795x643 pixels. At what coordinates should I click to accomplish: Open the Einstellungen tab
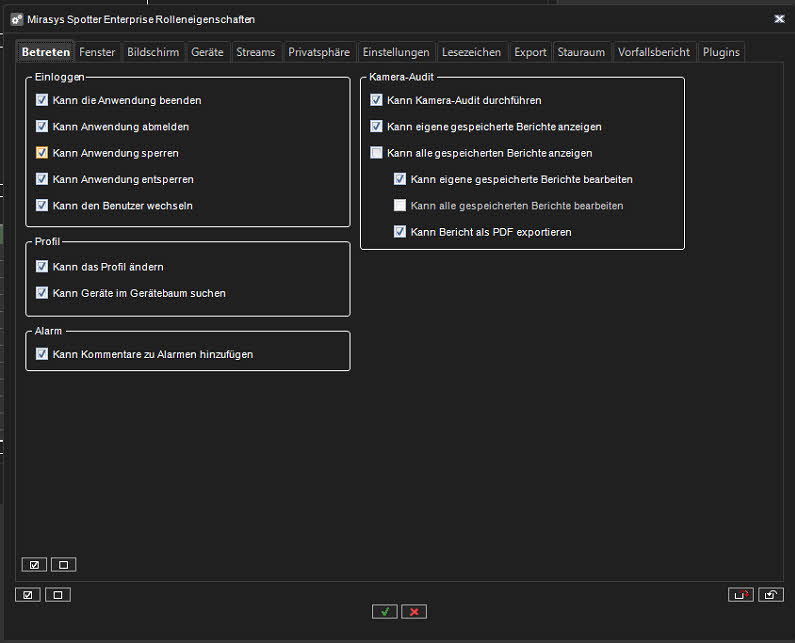396,52
